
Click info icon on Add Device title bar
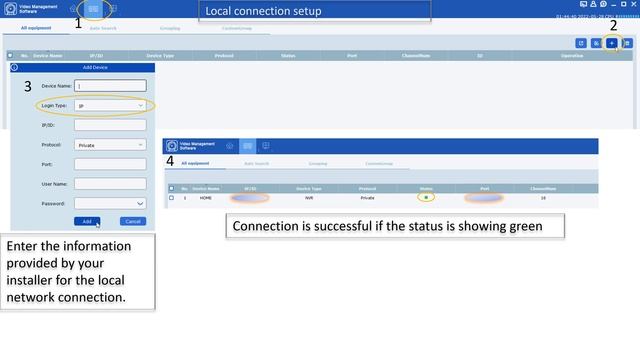click(14, 67)
